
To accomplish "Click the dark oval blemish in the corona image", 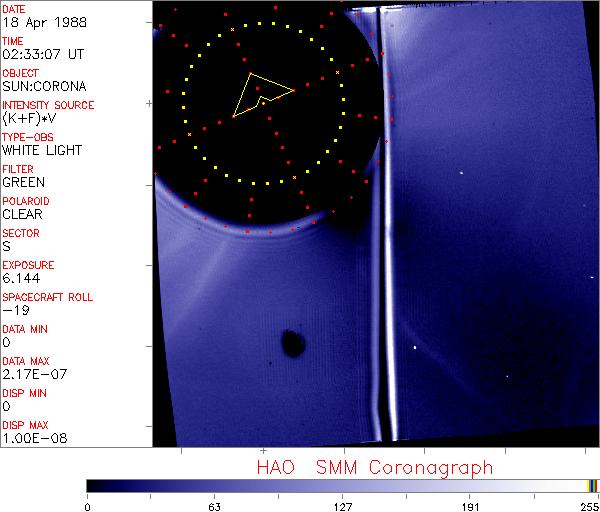I will pos(294,344).
